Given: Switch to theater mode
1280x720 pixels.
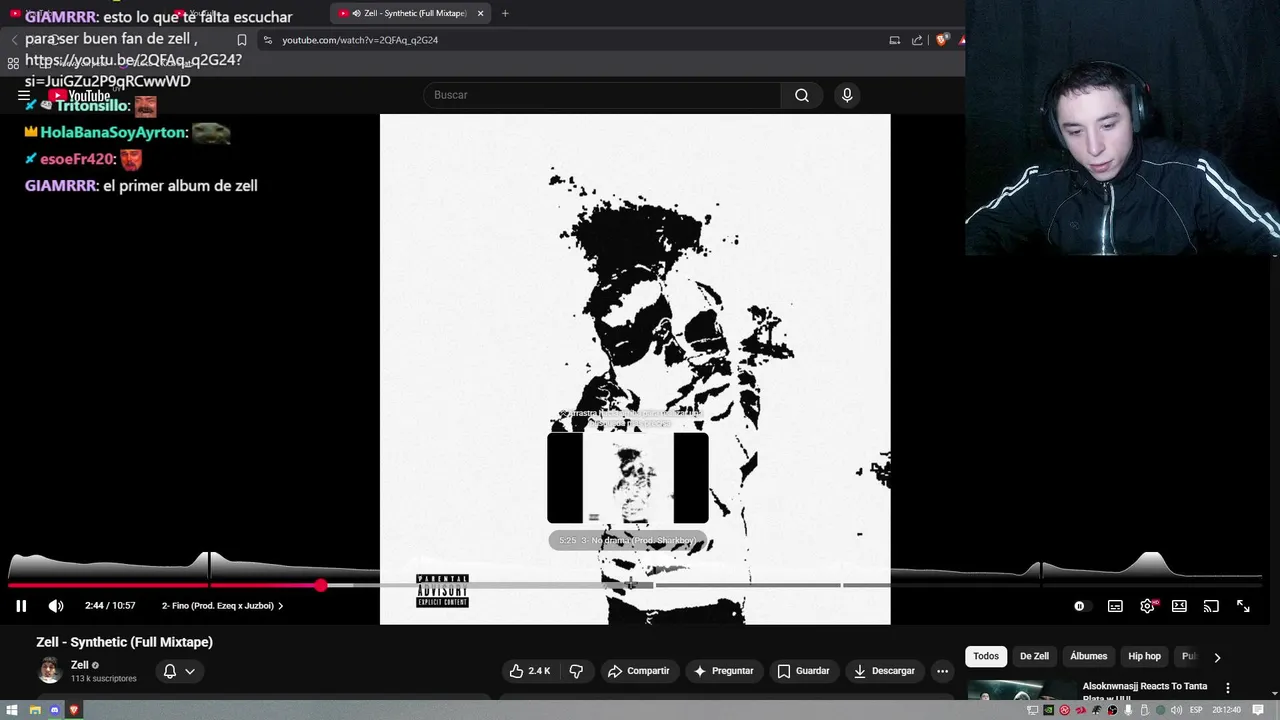Looking at the screenshot, I should 1179,606.
